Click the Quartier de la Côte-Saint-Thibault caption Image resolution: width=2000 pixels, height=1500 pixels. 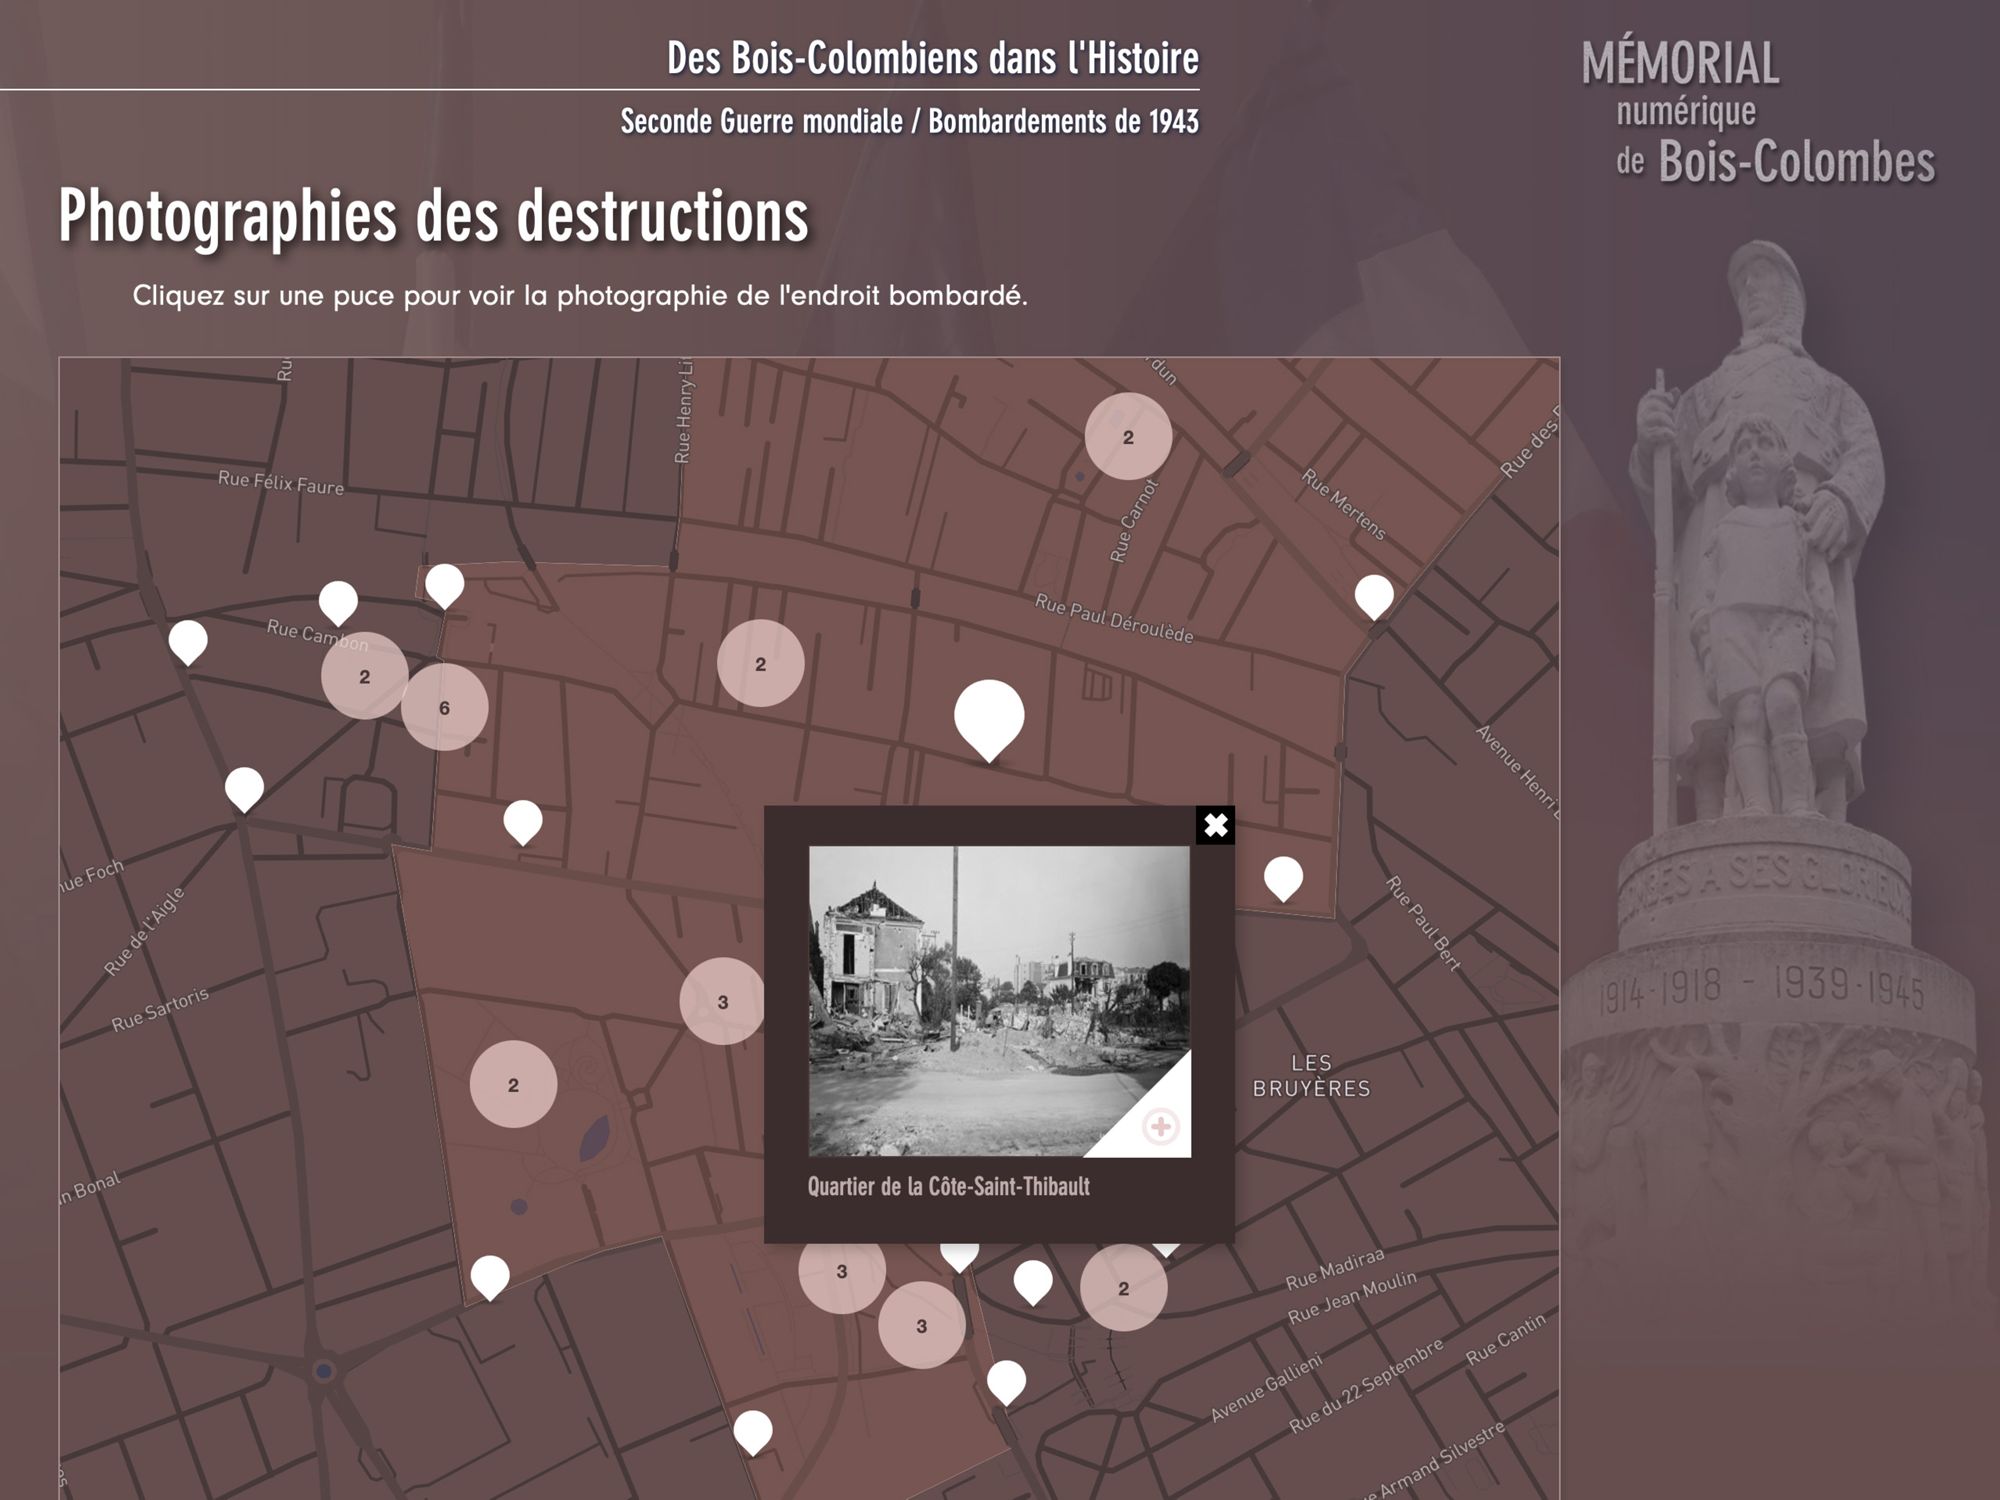948,1187
